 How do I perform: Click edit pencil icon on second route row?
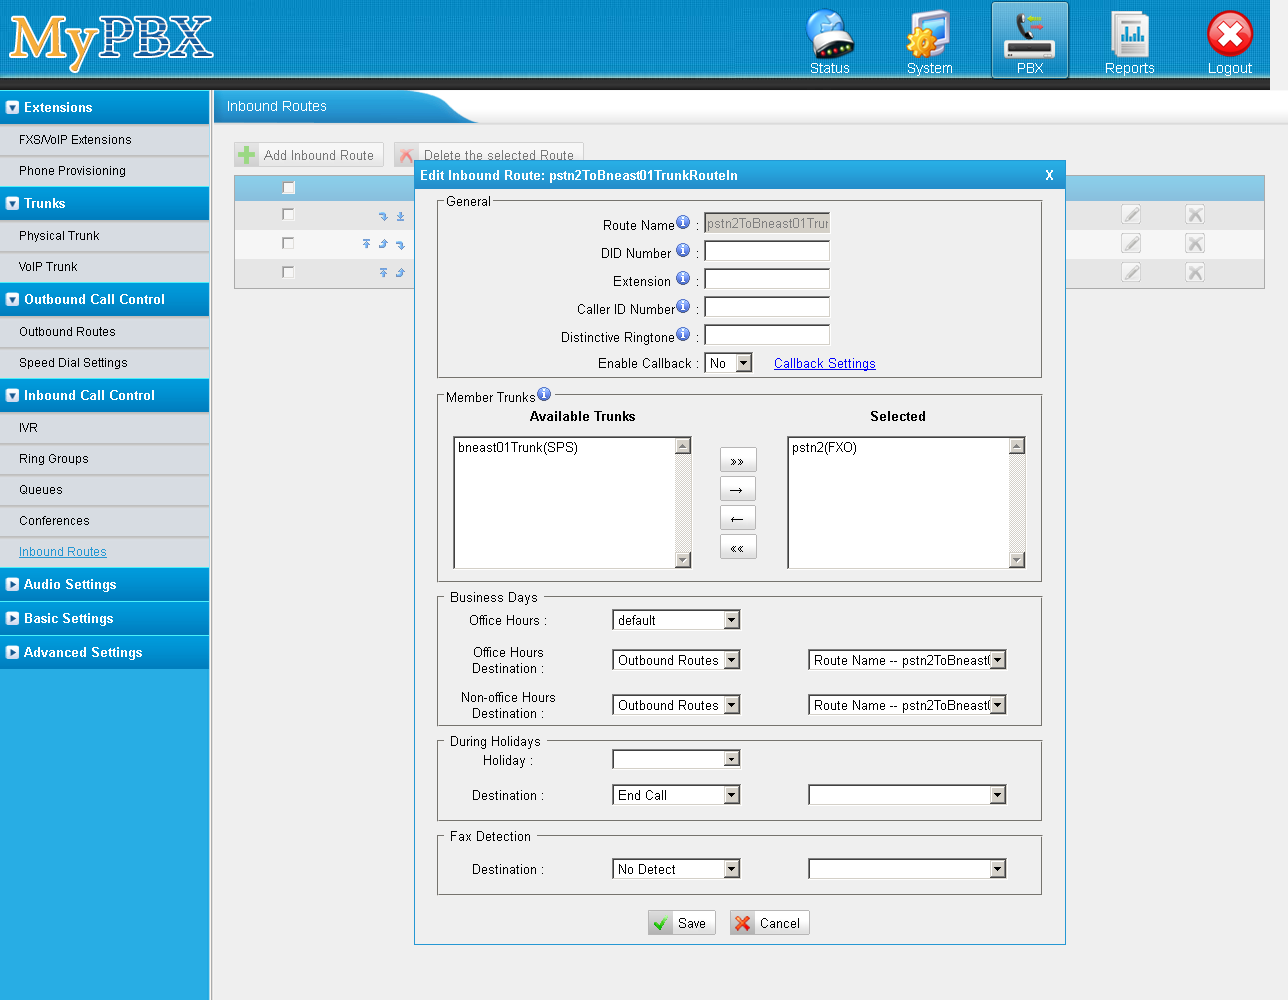click(1131, 243)
